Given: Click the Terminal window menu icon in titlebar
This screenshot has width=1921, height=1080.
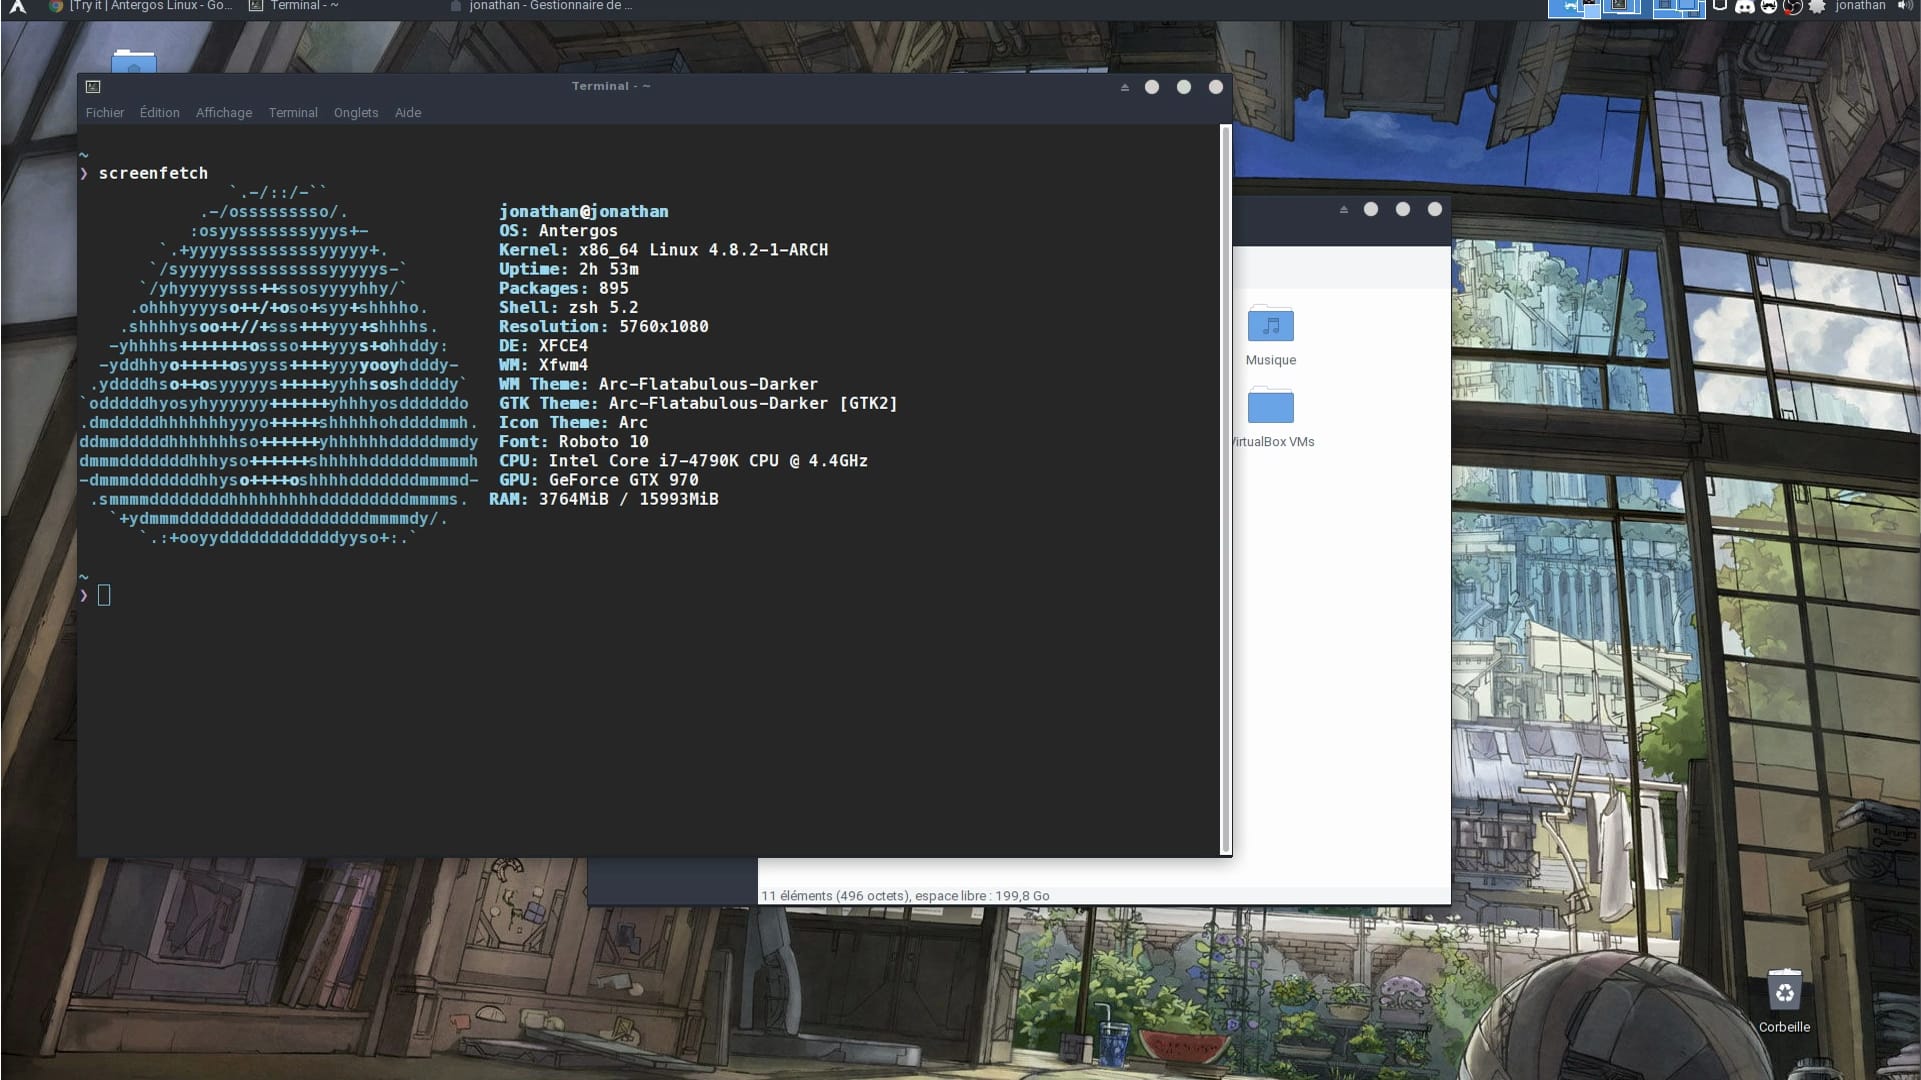Looking at the screenshot, I should (x=93, y=87).
